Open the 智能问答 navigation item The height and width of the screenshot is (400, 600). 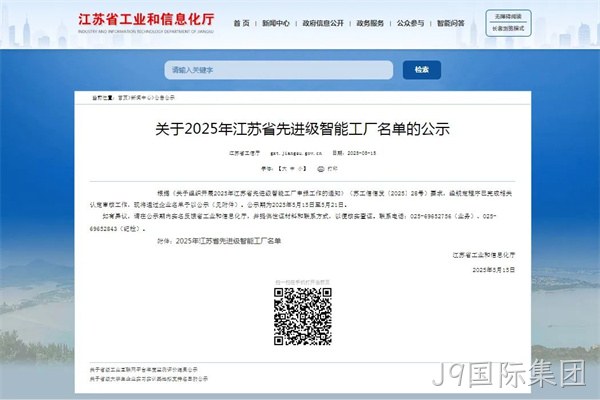(x=451, y=23)
